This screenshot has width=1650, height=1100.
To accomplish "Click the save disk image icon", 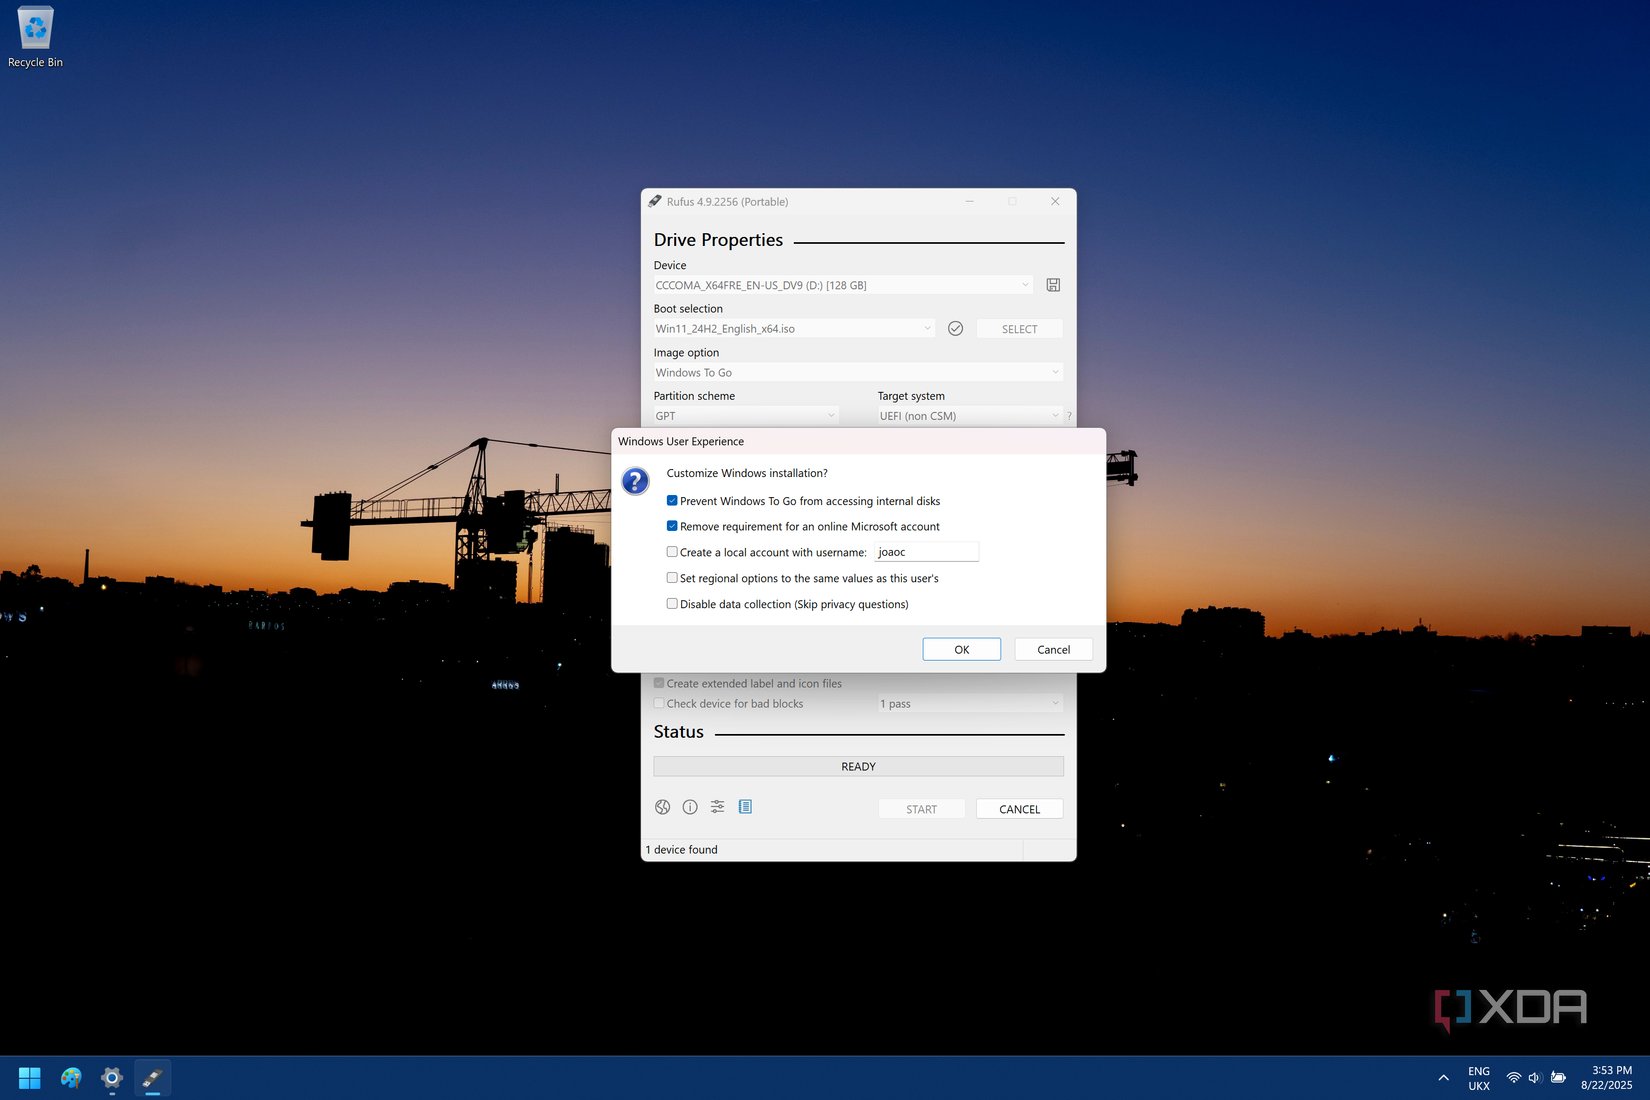I will [x=1052, y=284].
